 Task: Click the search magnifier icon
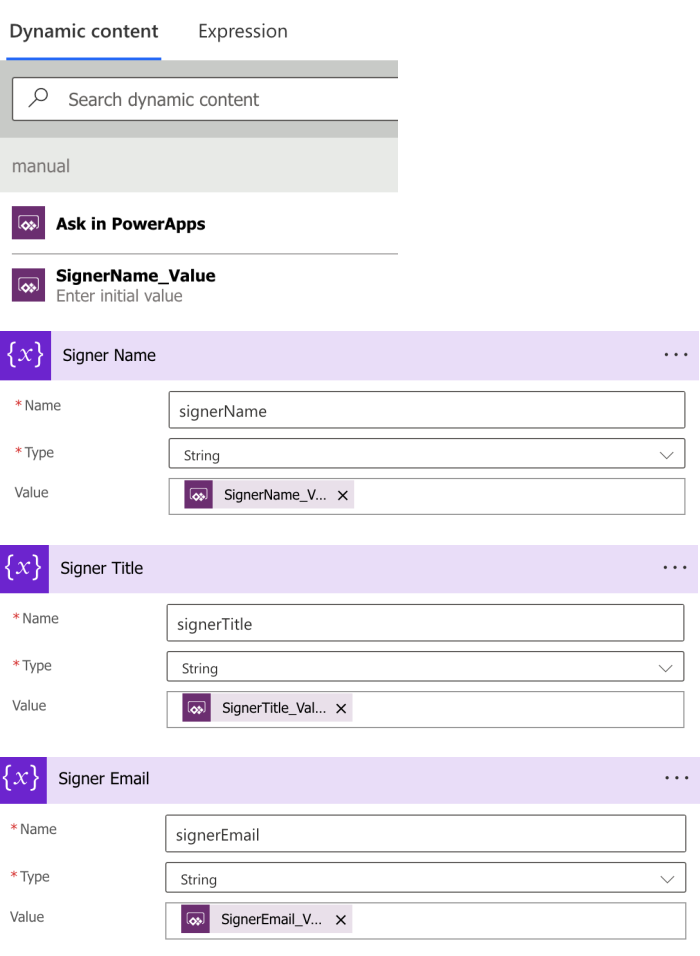point(38,99)
